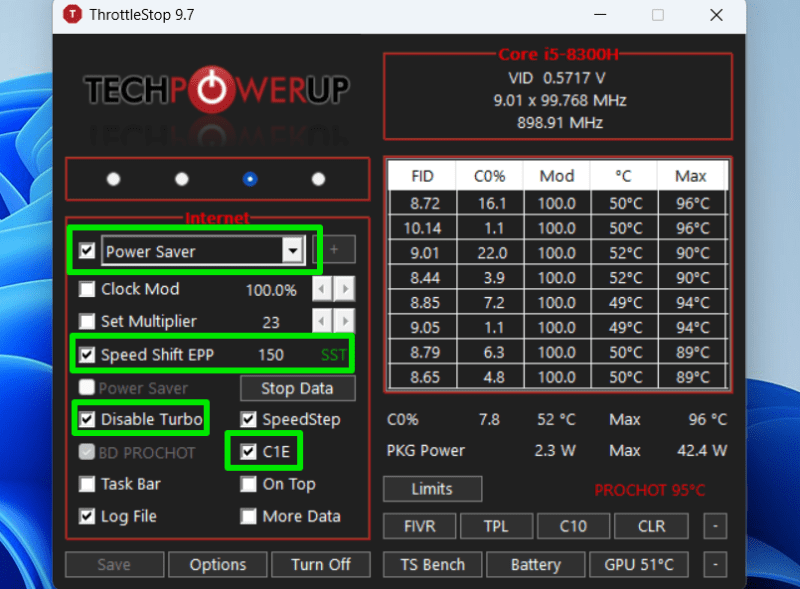Uncheck the Disable Turbo option
The image size is (800, 589).
tap(86, 419)
